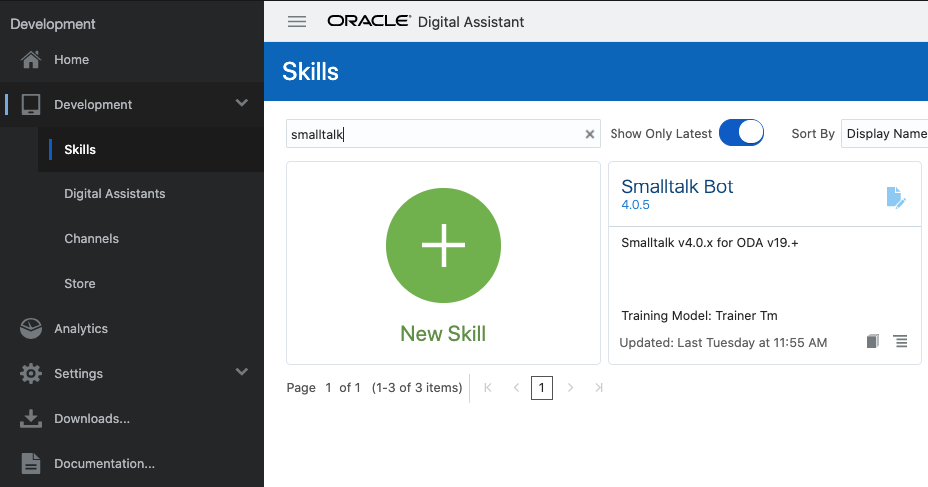Click page number 1 button

click(x=542, y=388)
